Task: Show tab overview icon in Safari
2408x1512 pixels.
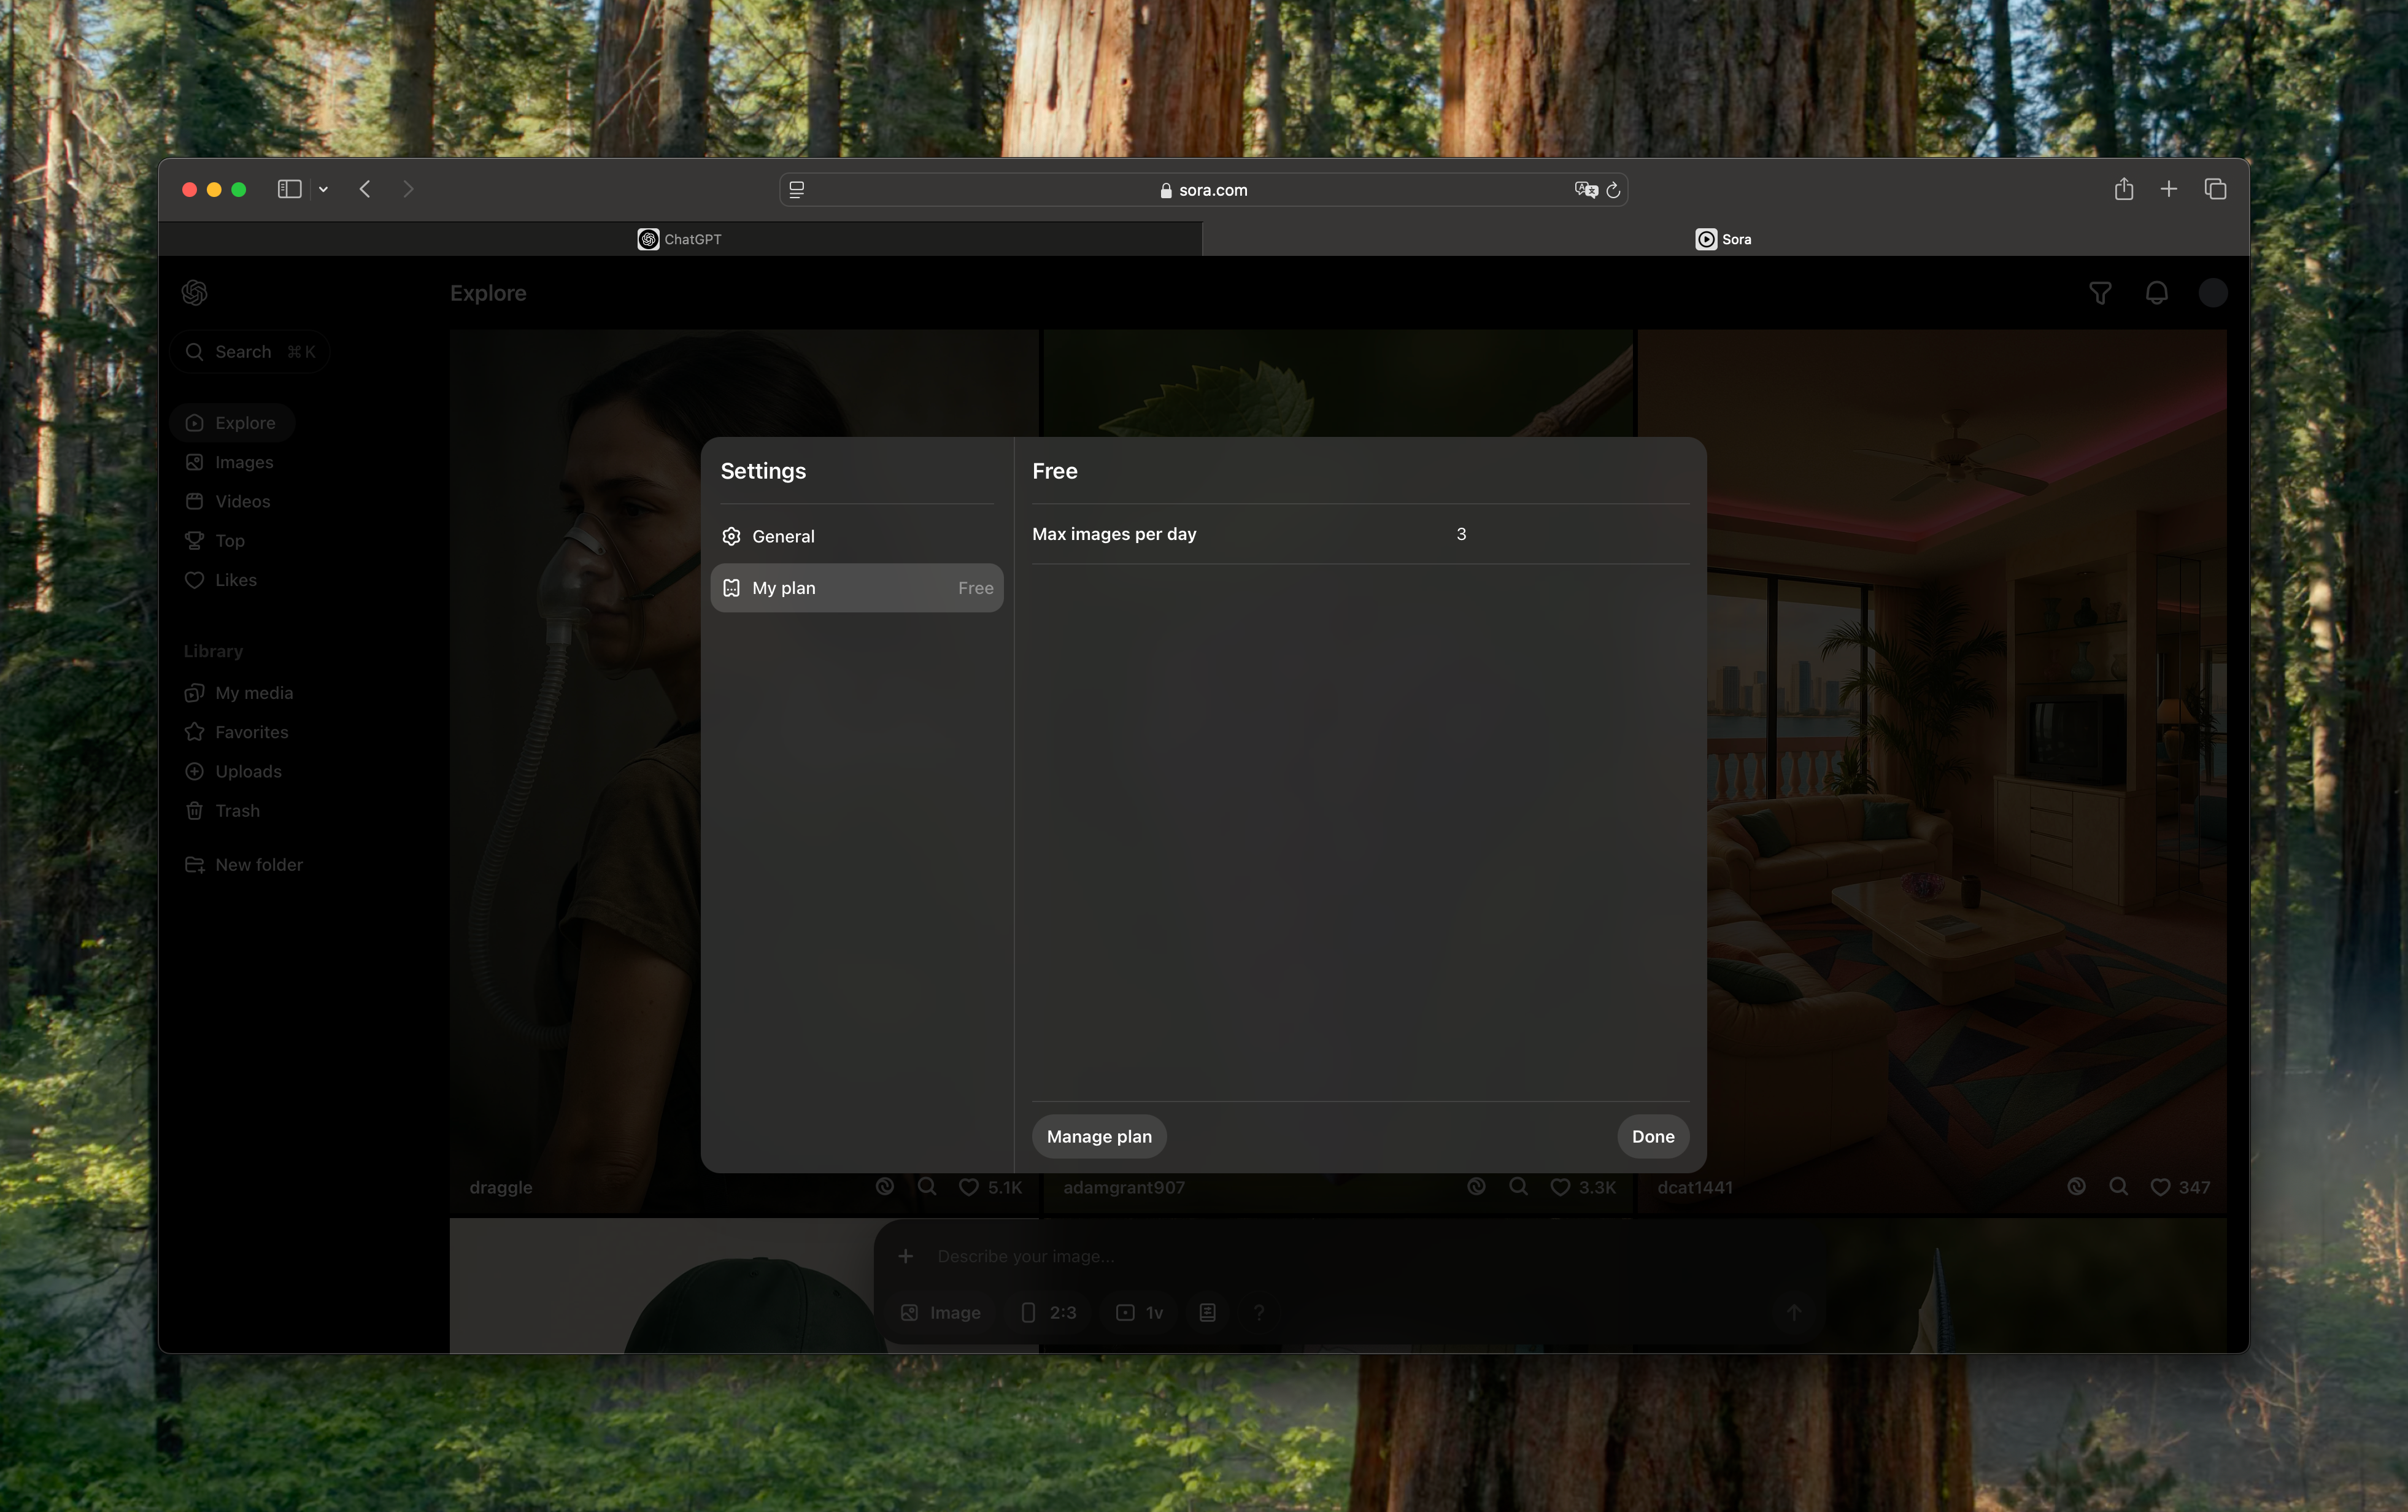Action: (2215, 189)
